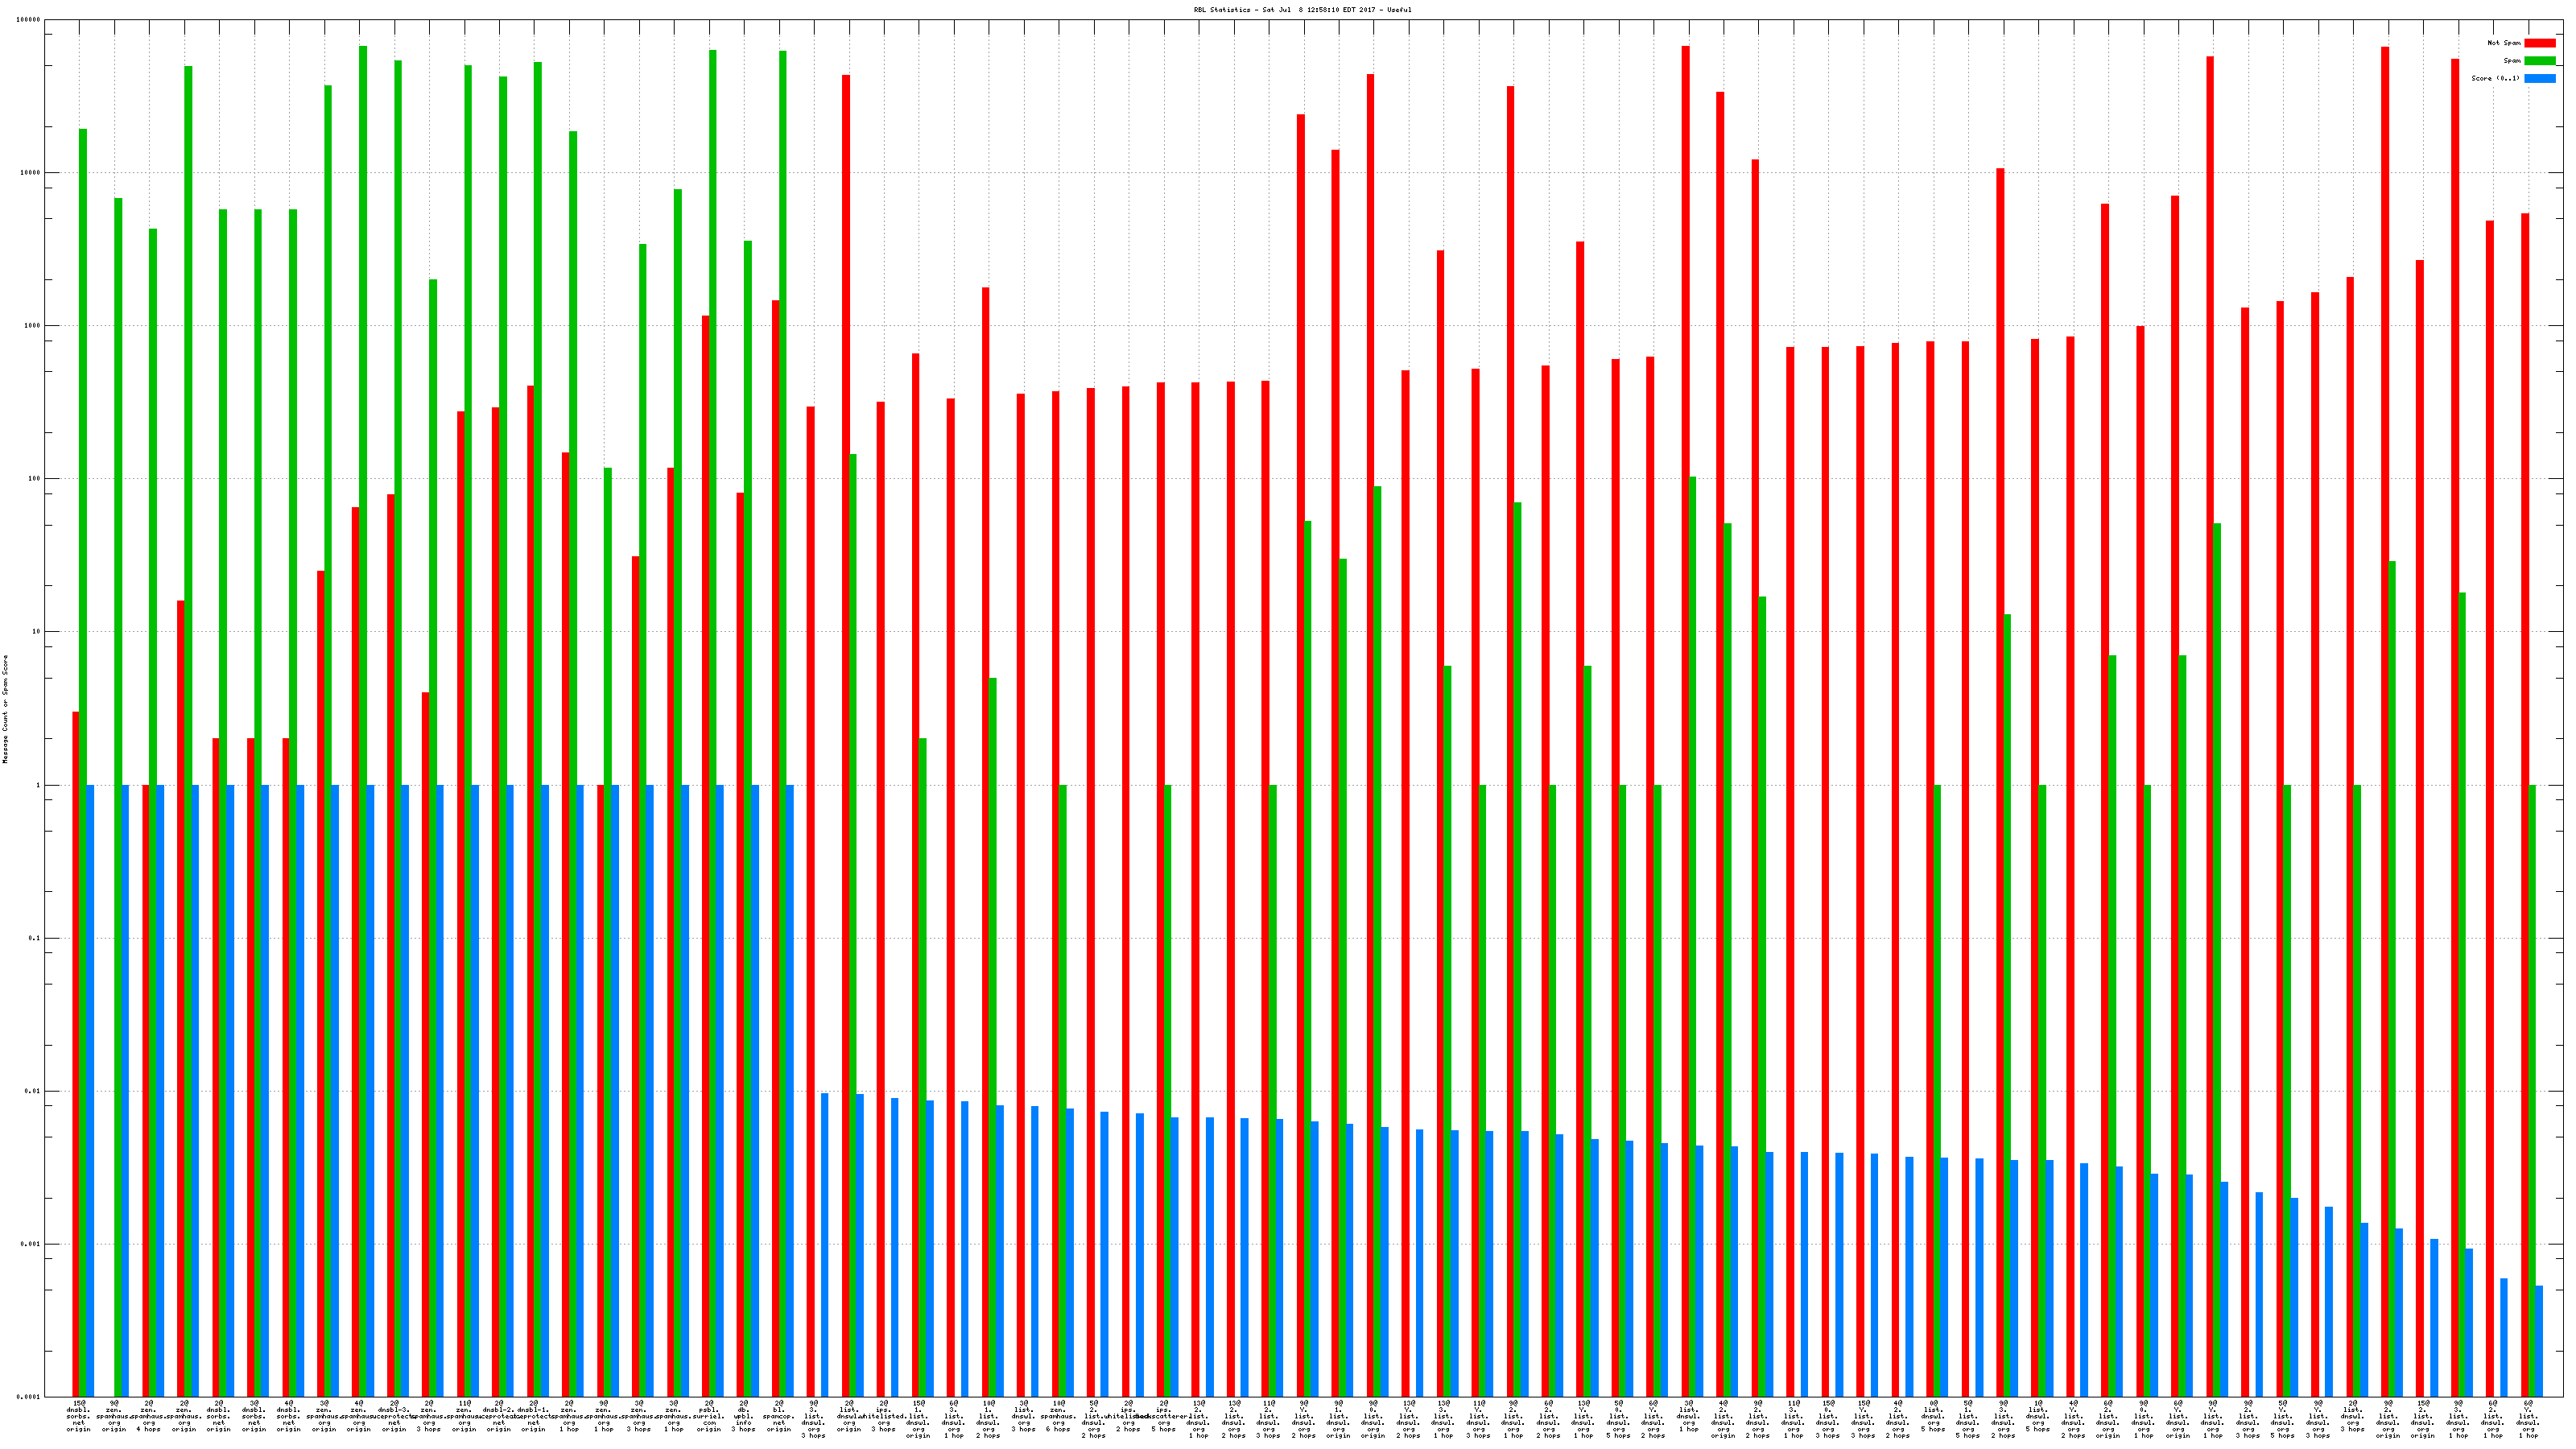Click the 100000 y-axis tick label

29,20
